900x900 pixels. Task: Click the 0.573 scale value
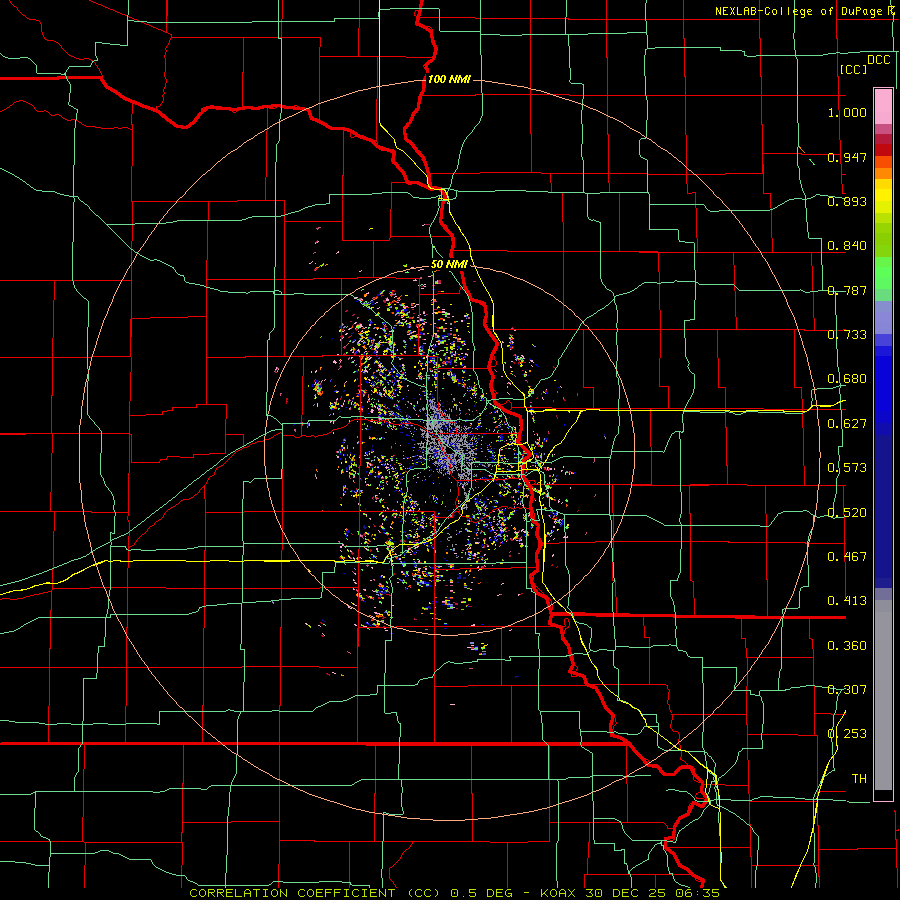[x=847, y=468]
